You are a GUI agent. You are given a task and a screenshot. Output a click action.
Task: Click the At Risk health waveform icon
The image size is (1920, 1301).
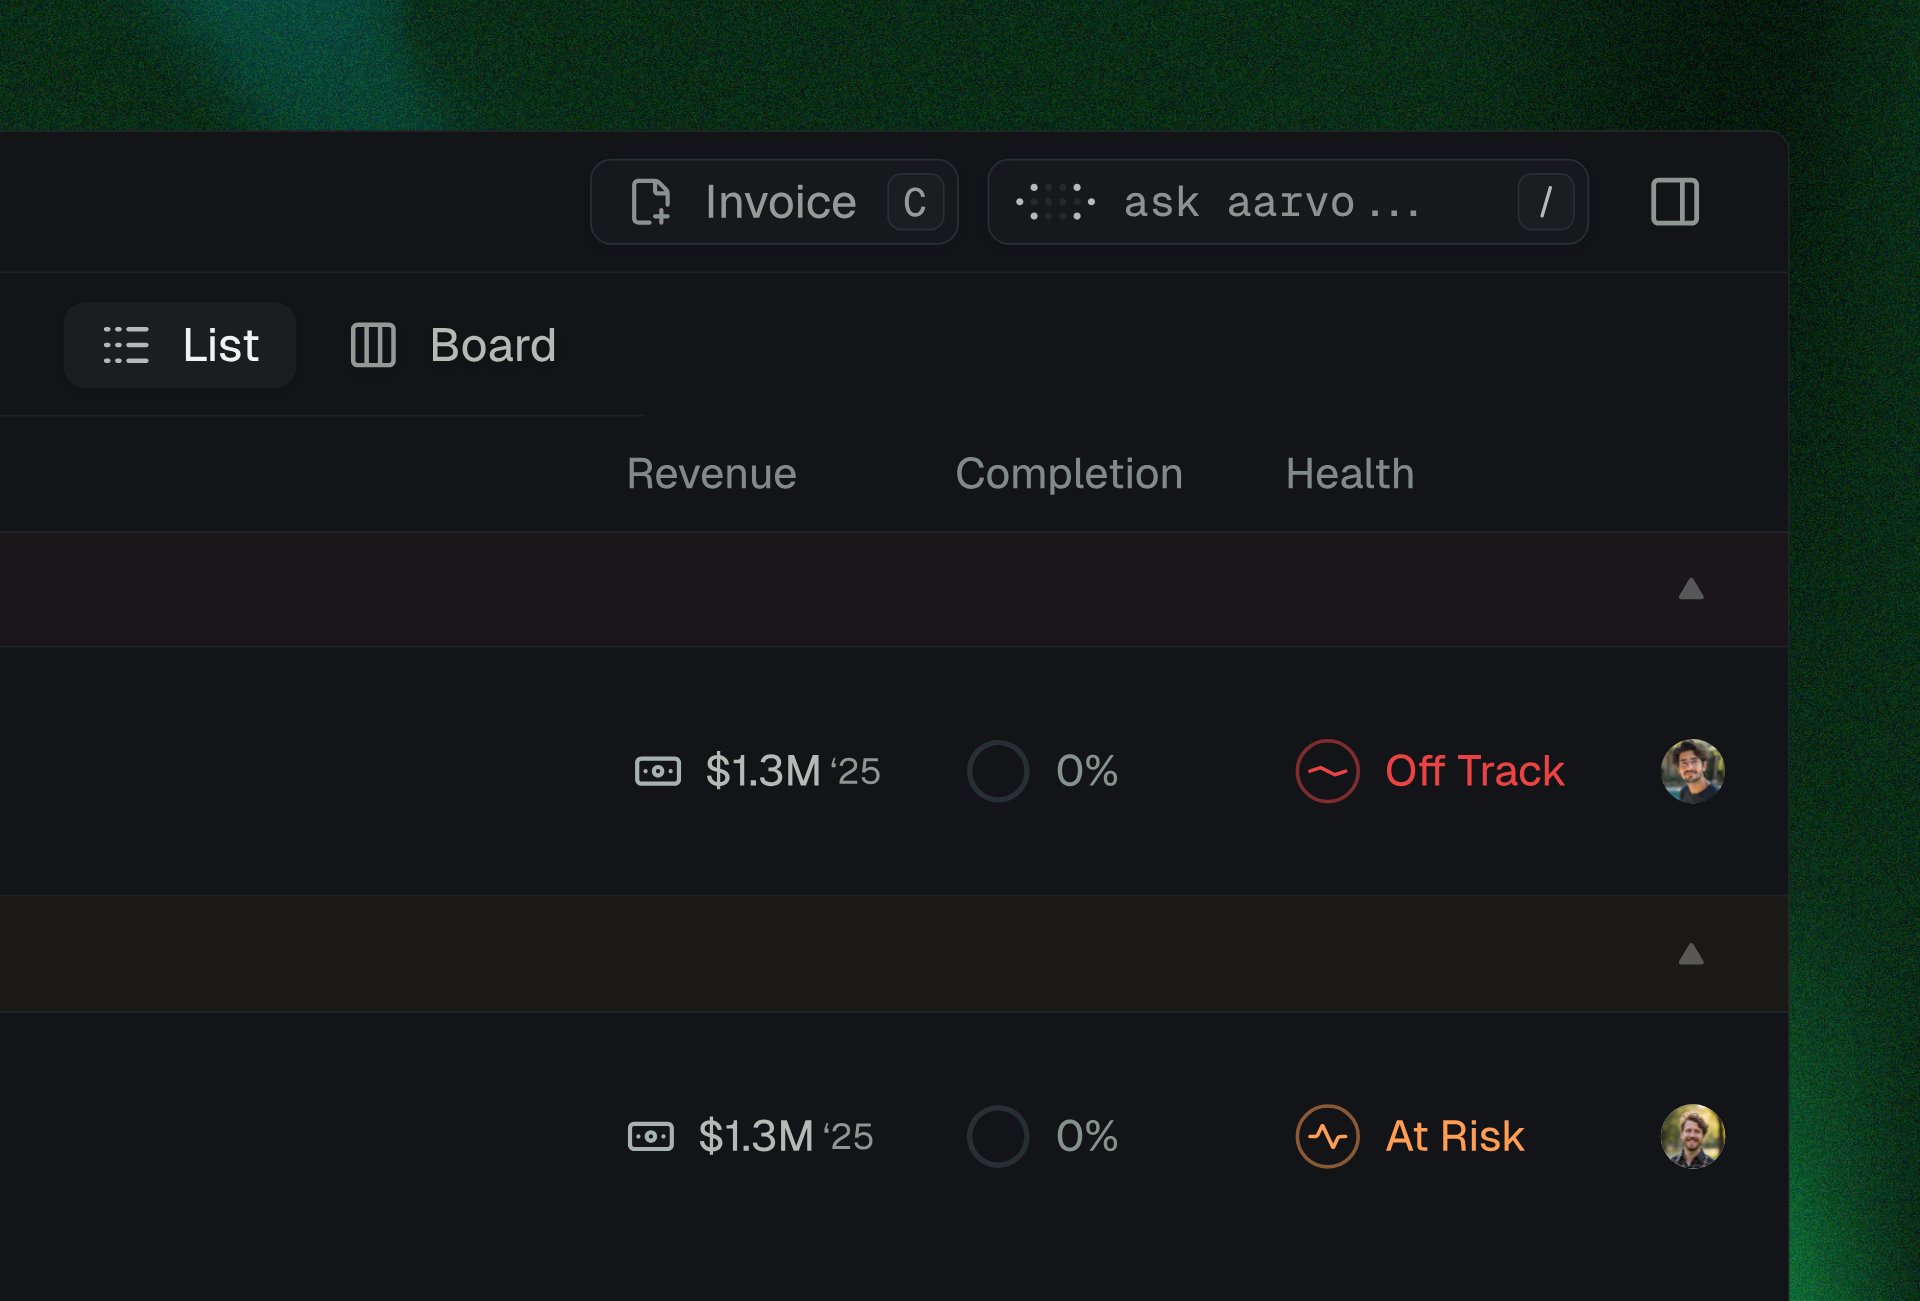coord(1327,1136)
